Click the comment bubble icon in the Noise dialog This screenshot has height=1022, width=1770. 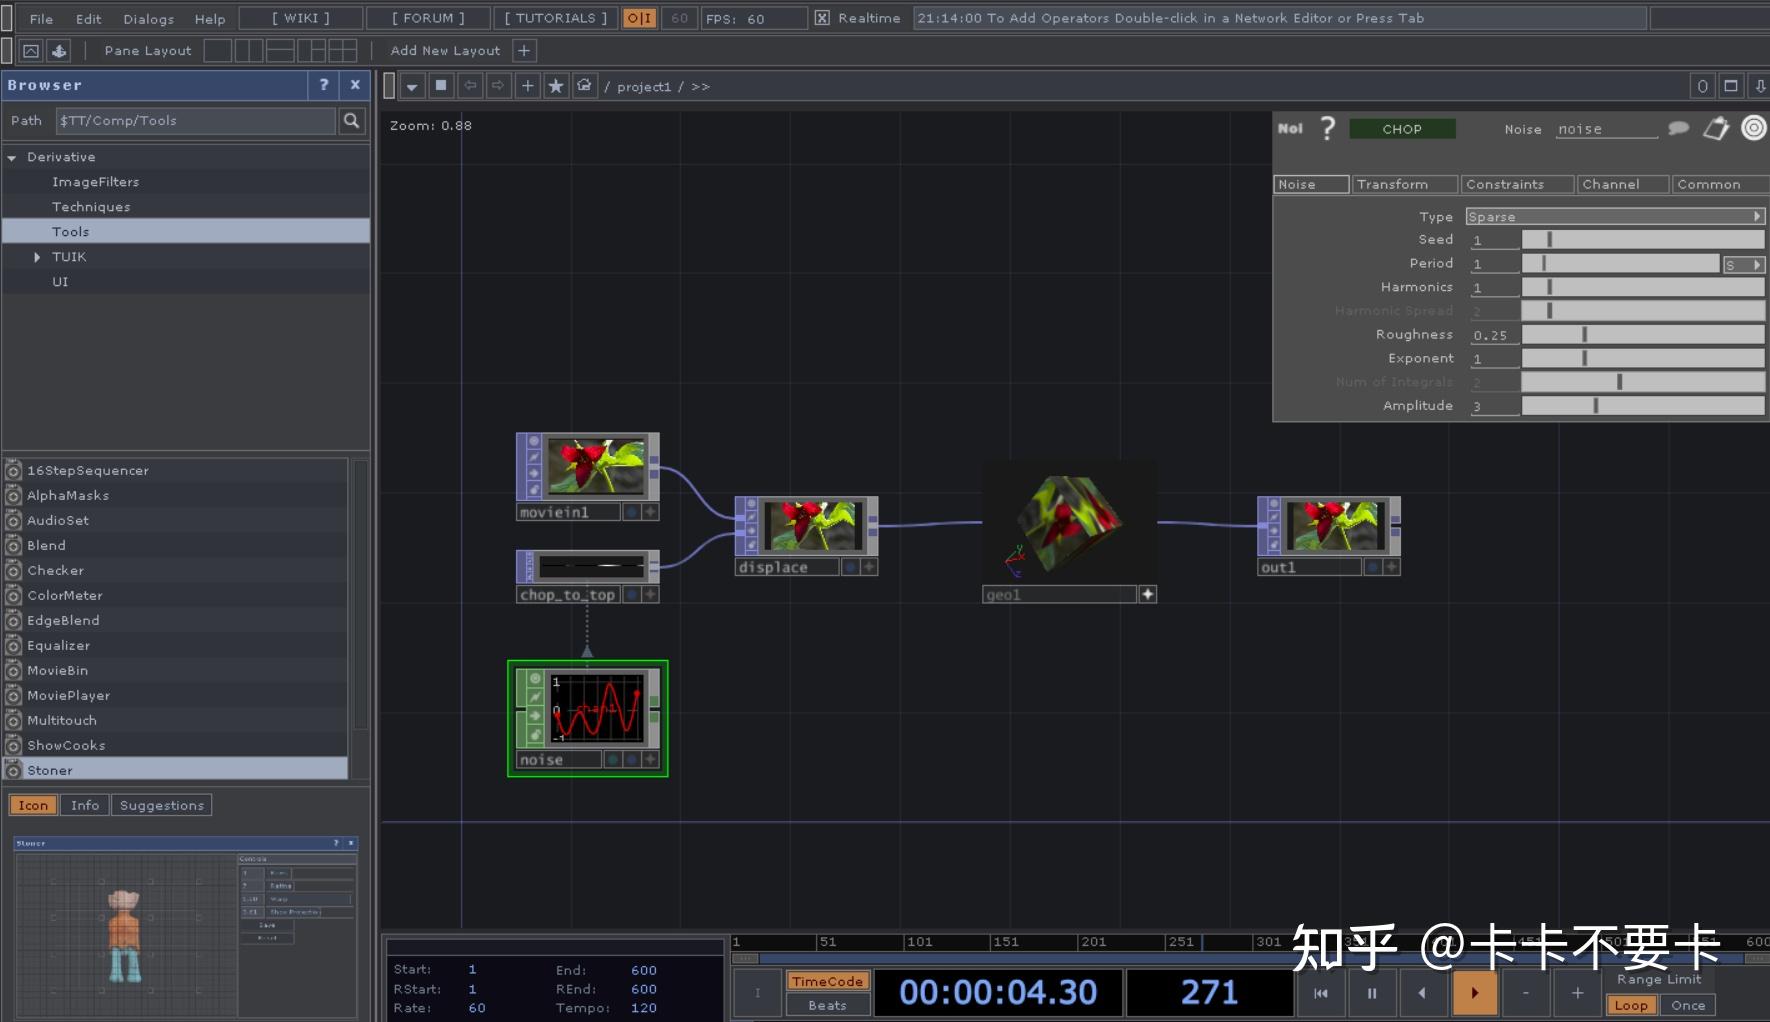pyautogui.click(x=1679, y=128)
